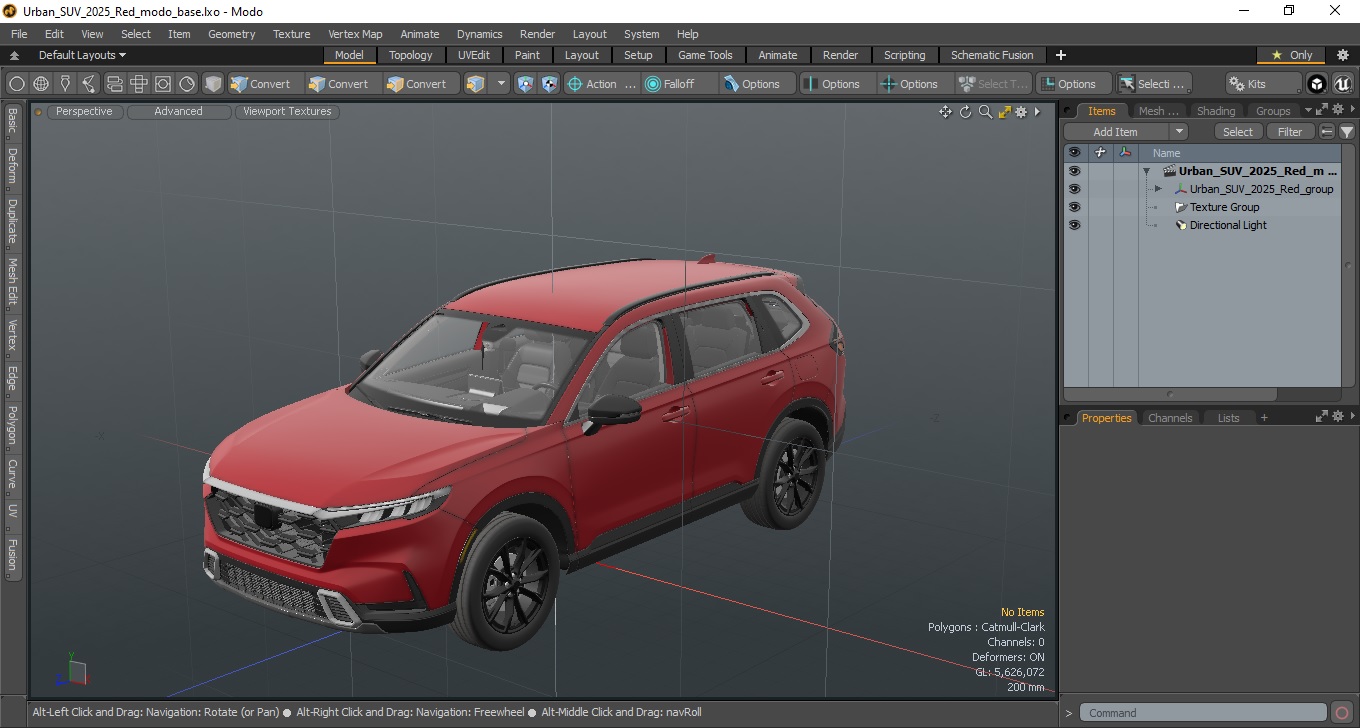The image size is (1360, 728).
Task: Click the Command input field
Action: tap(1204, 713)
